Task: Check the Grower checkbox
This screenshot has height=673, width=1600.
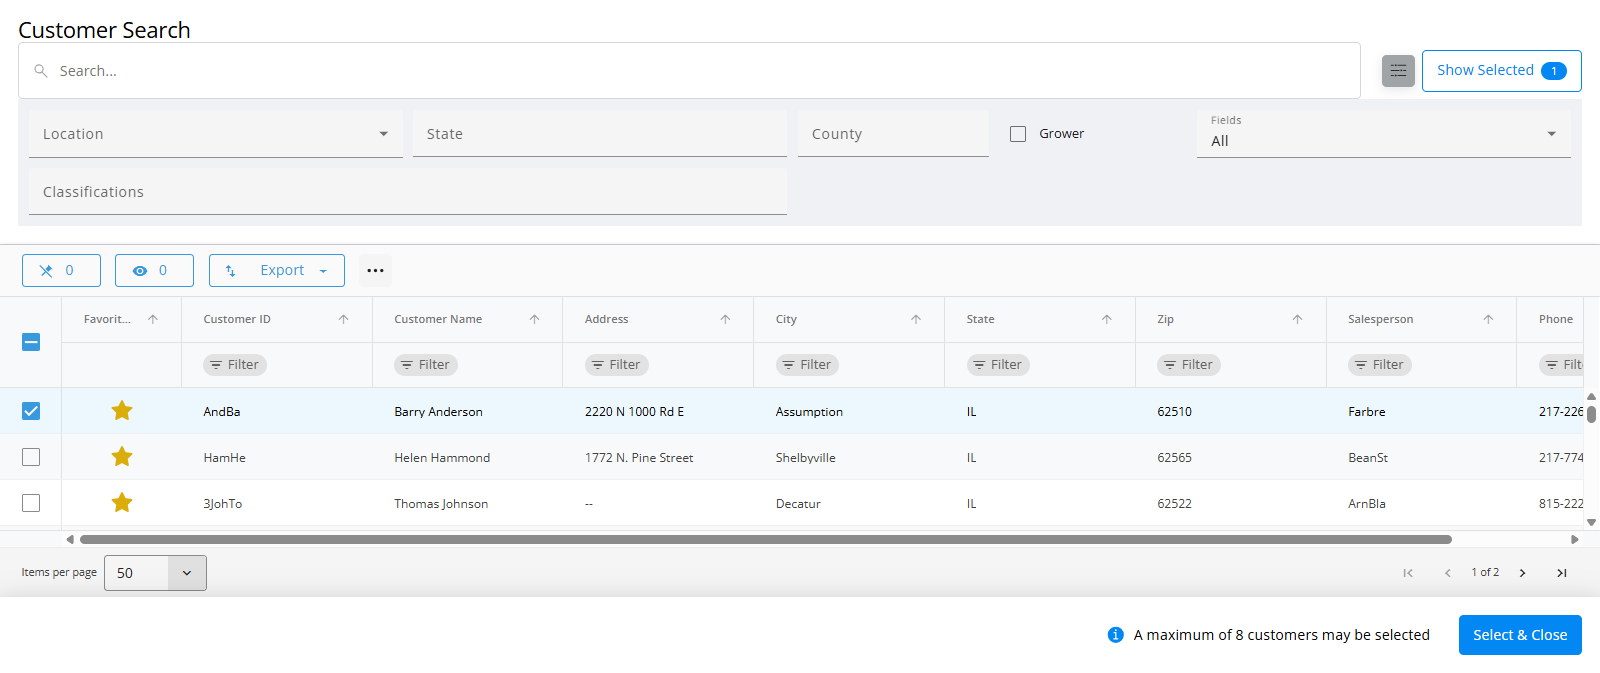Action: (1018, 134)
